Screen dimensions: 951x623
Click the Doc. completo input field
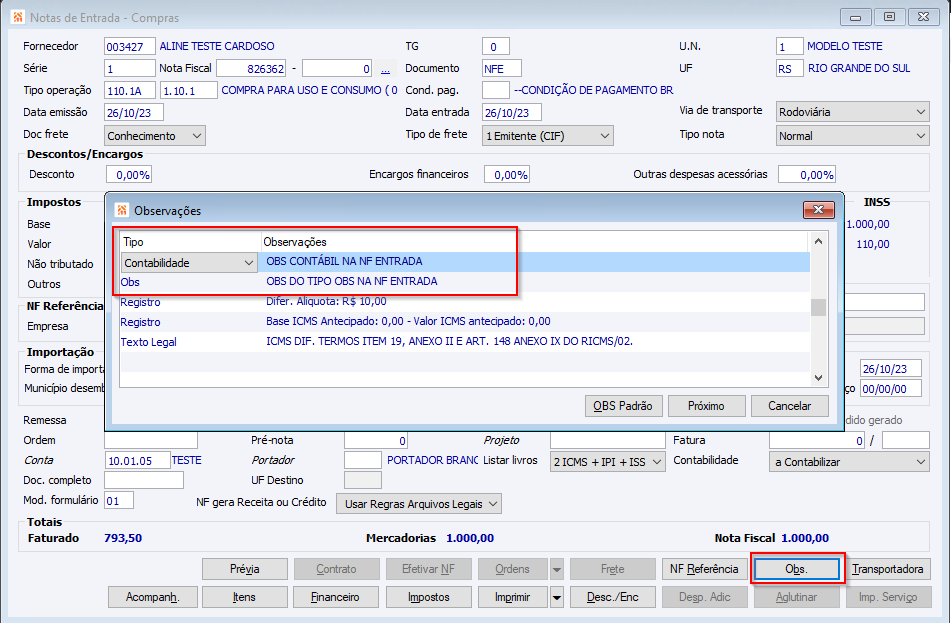[144, 480]
